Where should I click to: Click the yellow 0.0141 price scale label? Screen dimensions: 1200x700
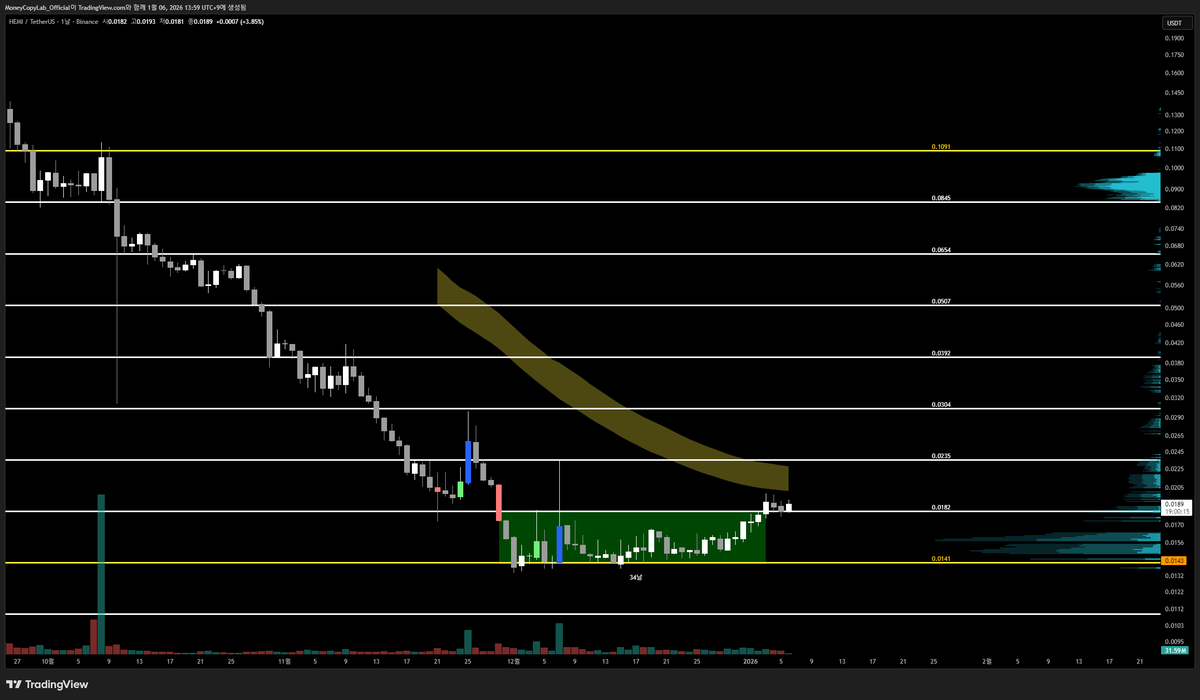pos(1176,561)
